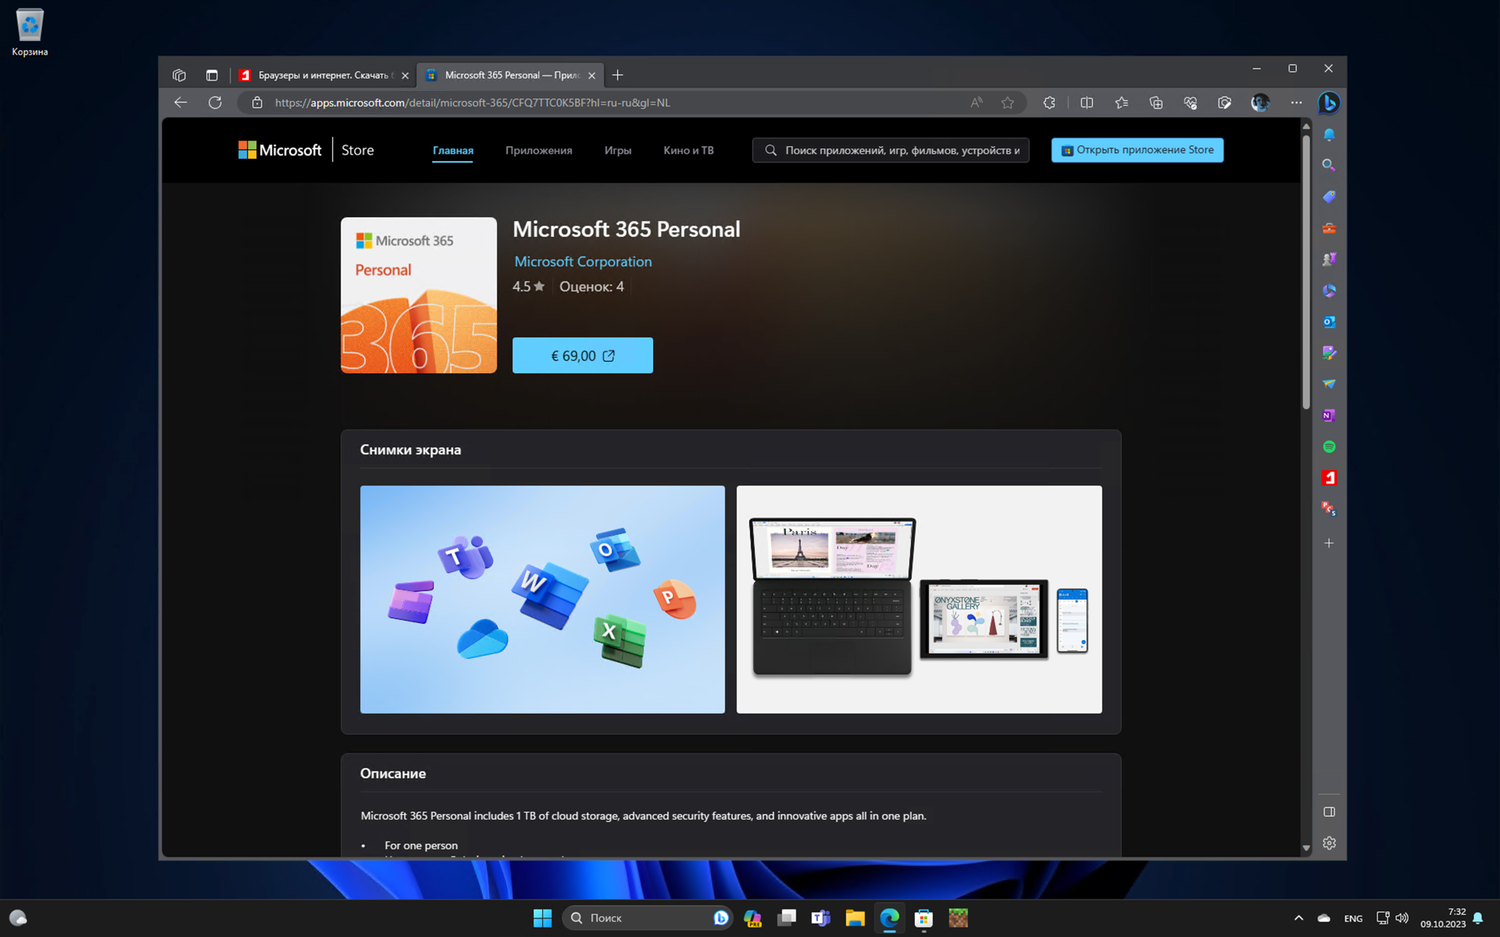Open Outlook in the Edge sidebar
This screenshot has width=1500, height=937.
pyautogui.click(x=1329, y=322)
